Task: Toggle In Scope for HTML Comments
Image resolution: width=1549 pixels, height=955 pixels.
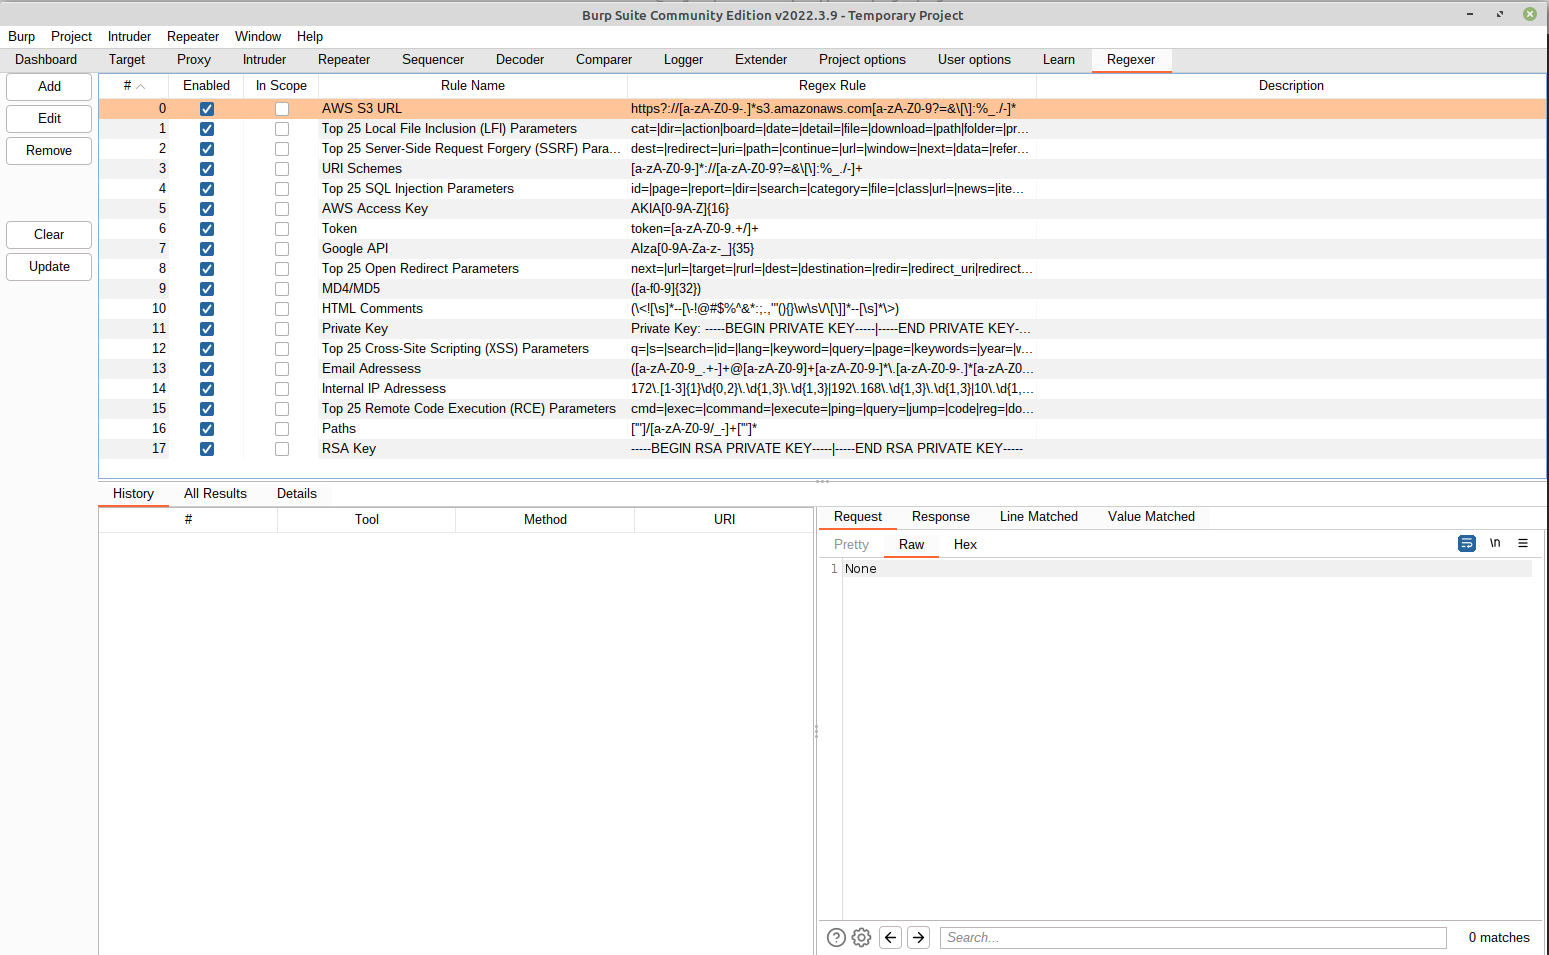Action: (x=282, y=309)
